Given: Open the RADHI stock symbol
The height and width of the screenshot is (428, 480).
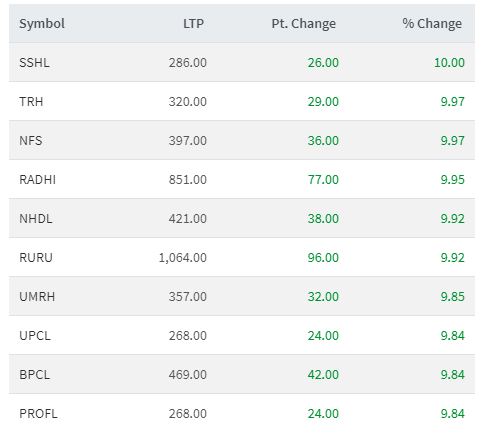Looking at the screenshot, I should coord(37,180).
